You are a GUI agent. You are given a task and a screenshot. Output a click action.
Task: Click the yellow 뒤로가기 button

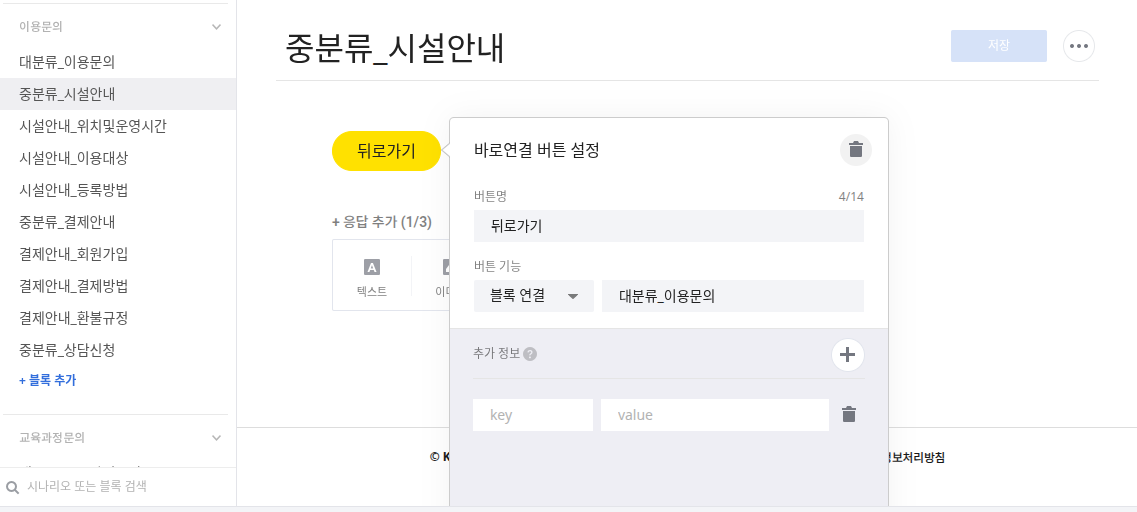386,151
